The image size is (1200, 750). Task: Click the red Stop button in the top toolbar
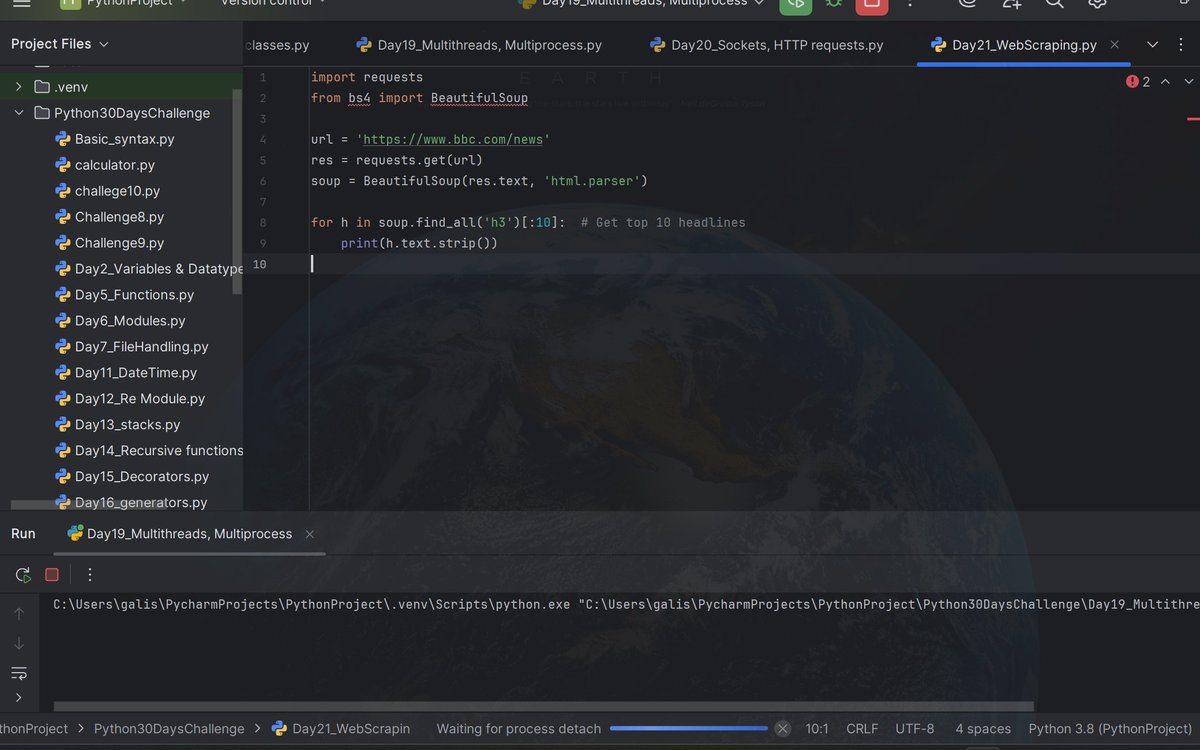tap(871, 4)
